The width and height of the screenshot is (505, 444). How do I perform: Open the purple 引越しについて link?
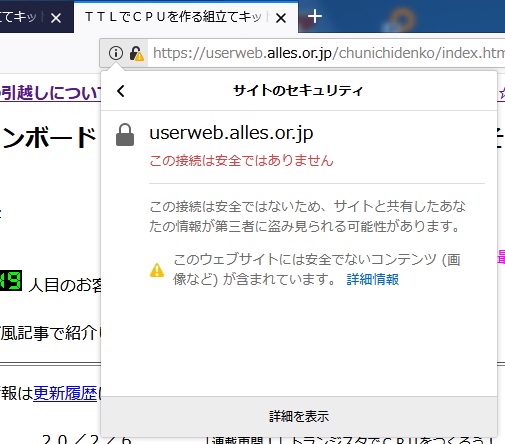(50, 93)
